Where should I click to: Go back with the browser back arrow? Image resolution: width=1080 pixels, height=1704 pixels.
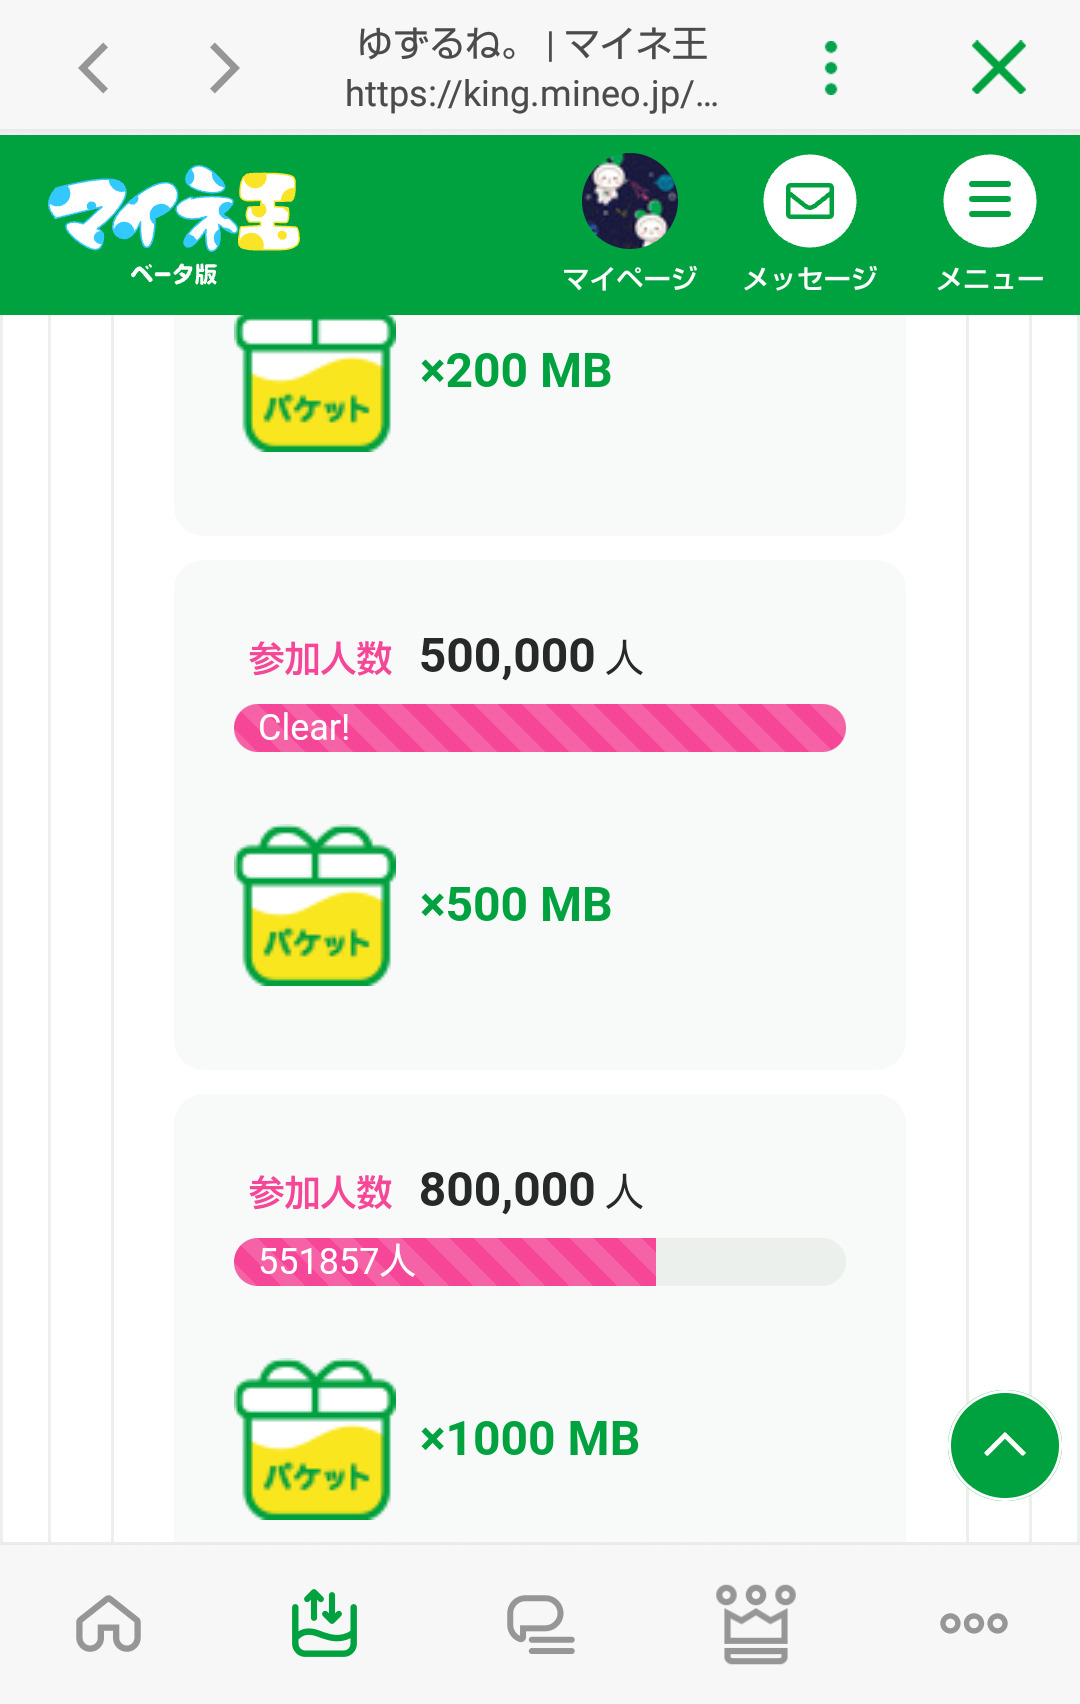(x=94, y=68)
